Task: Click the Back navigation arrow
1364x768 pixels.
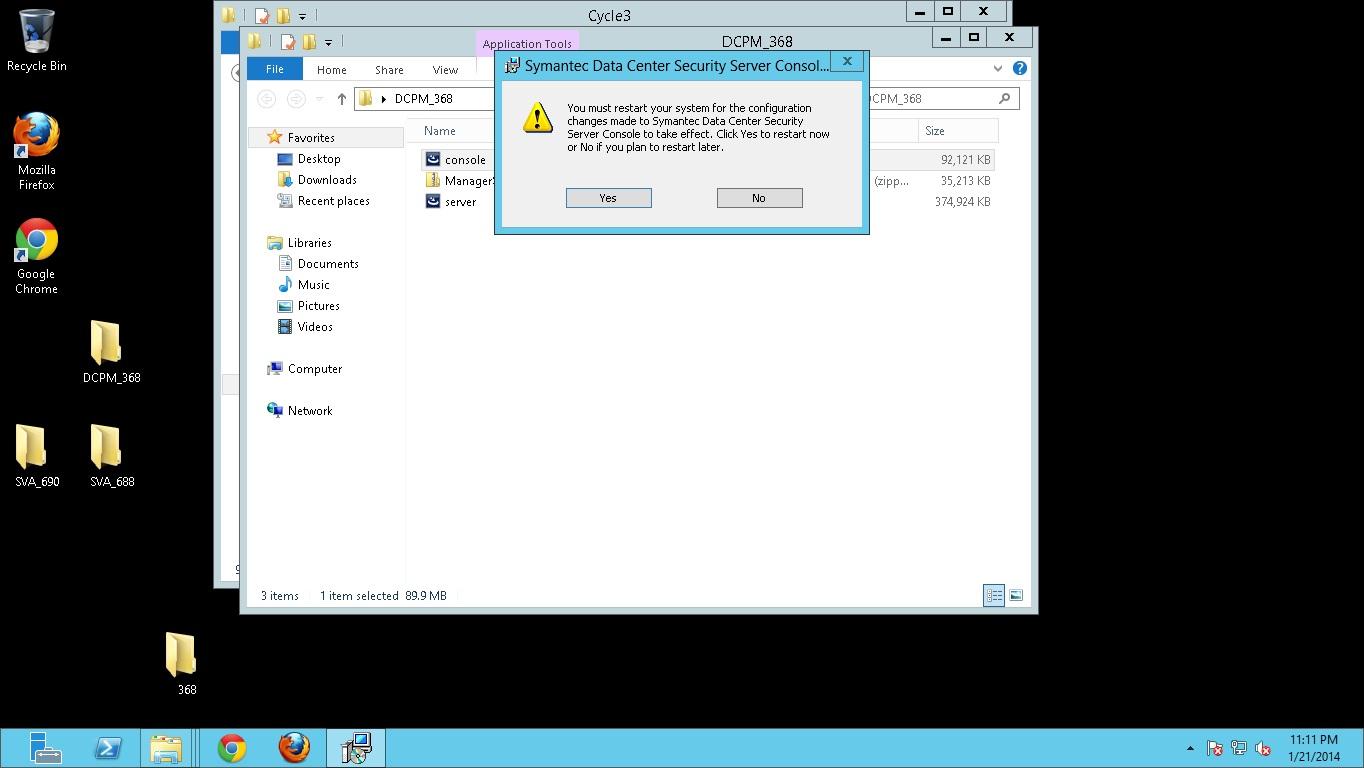Action: coord(266,98)
